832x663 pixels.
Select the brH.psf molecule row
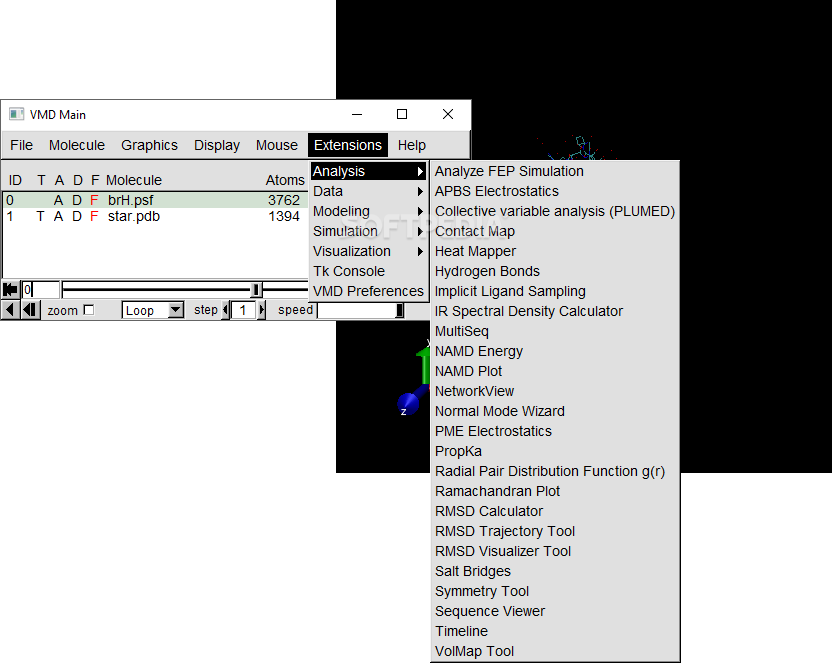click(155, 200)
